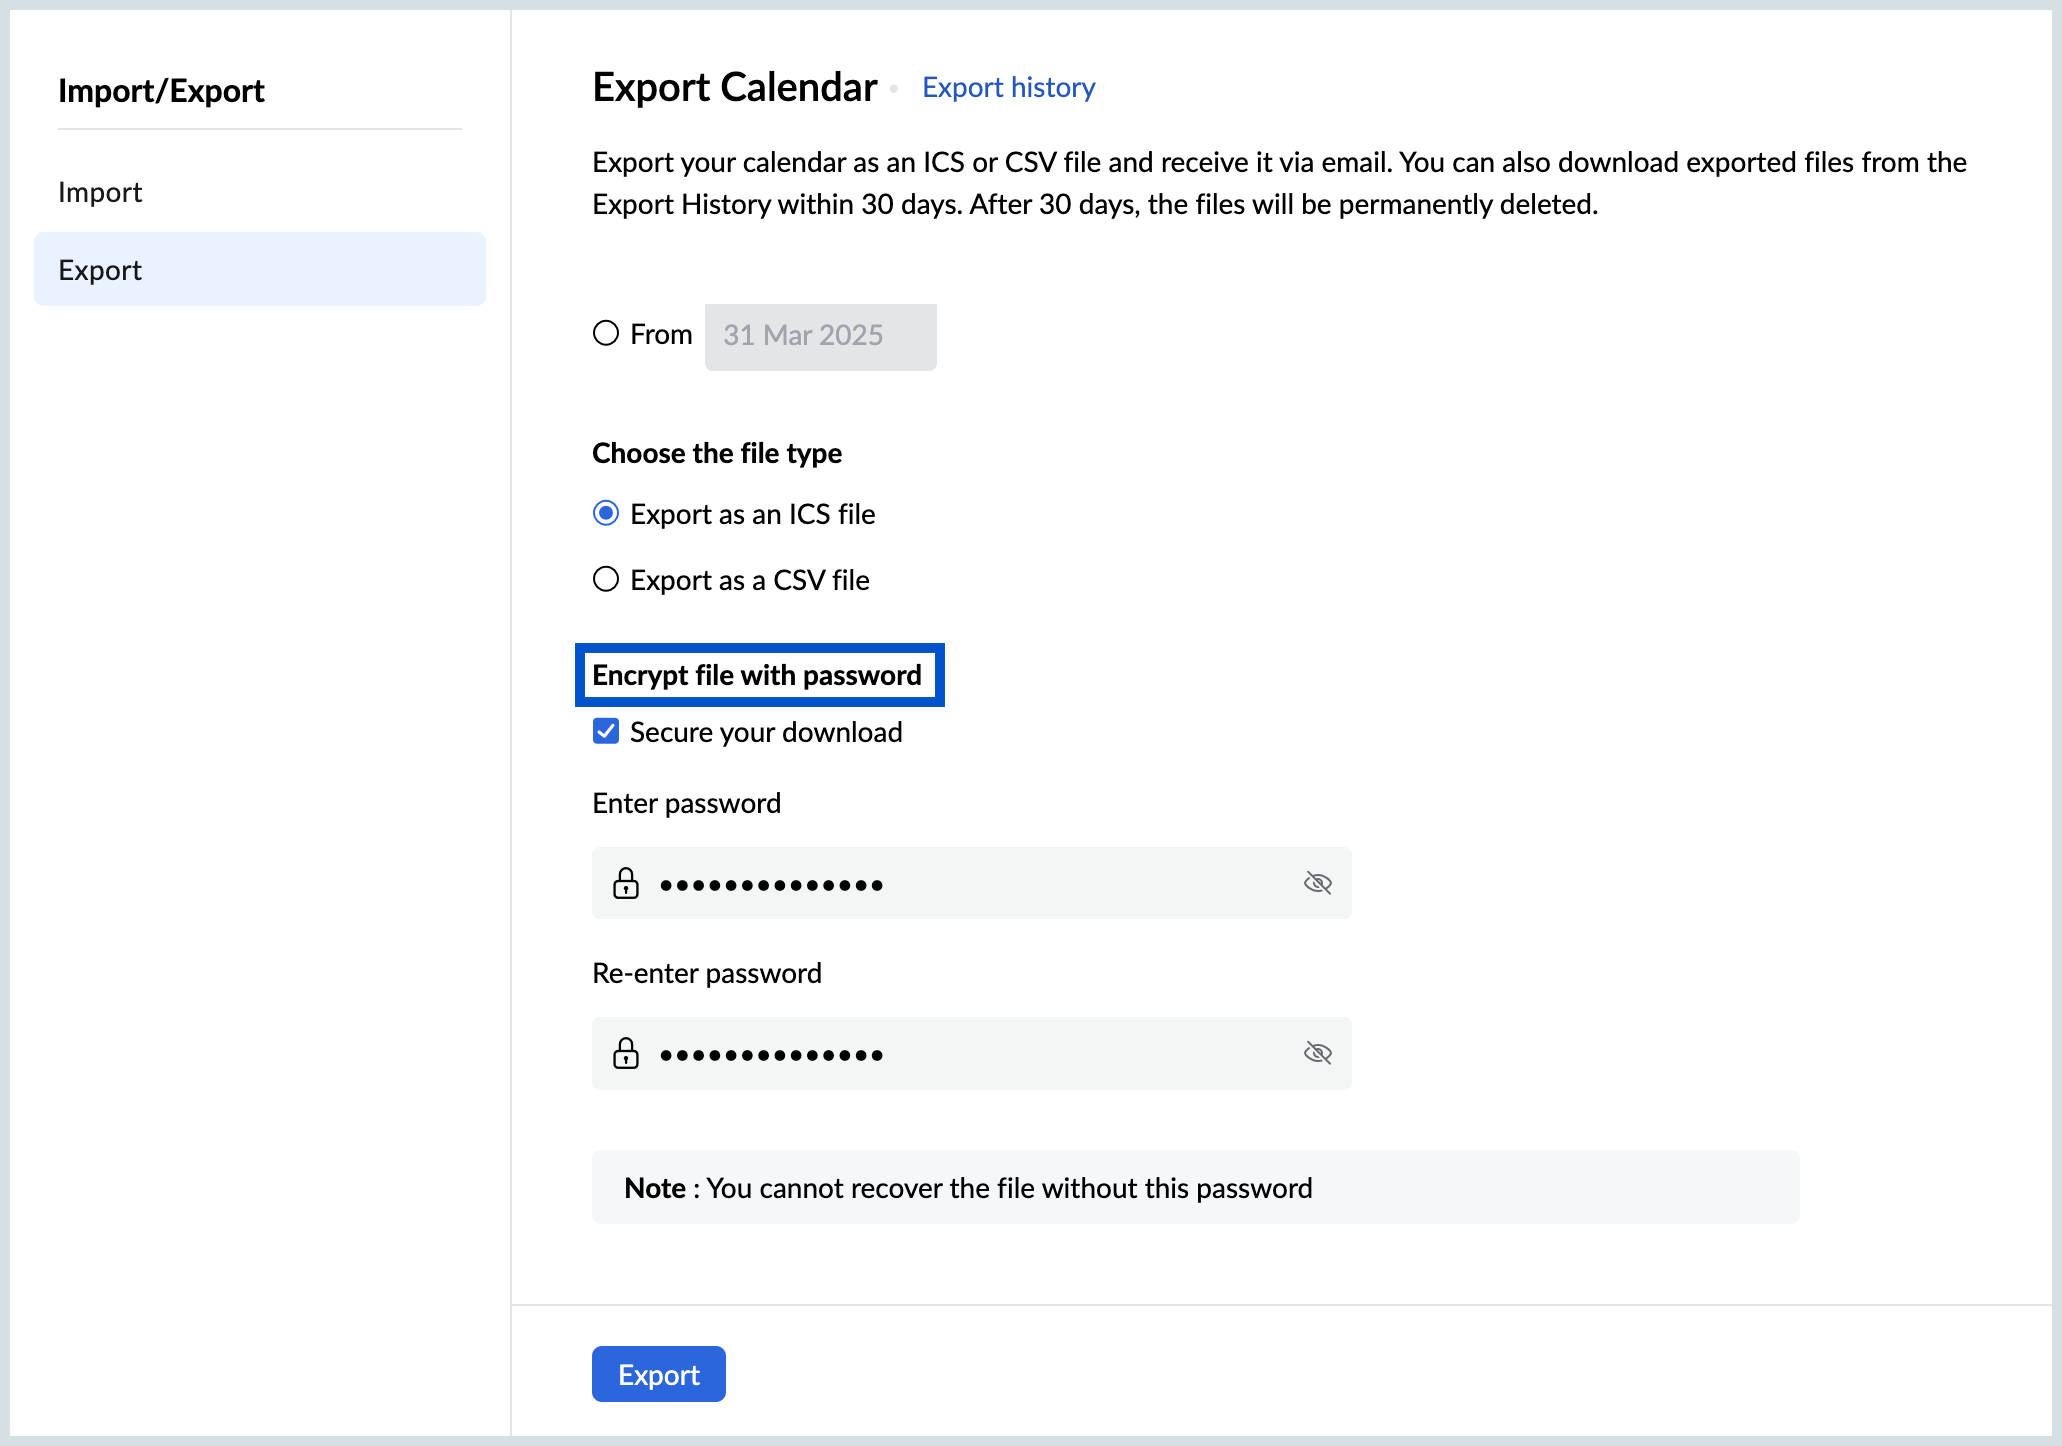Select the From date radio button

(x=606, y=333)
